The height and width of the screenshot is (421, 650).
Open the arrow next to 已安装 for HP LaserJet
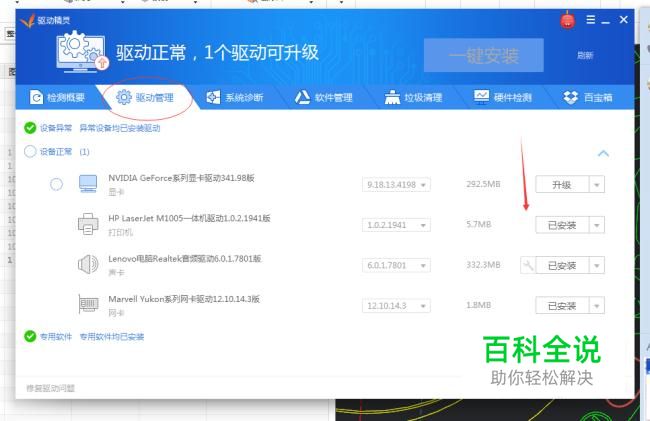597,225
